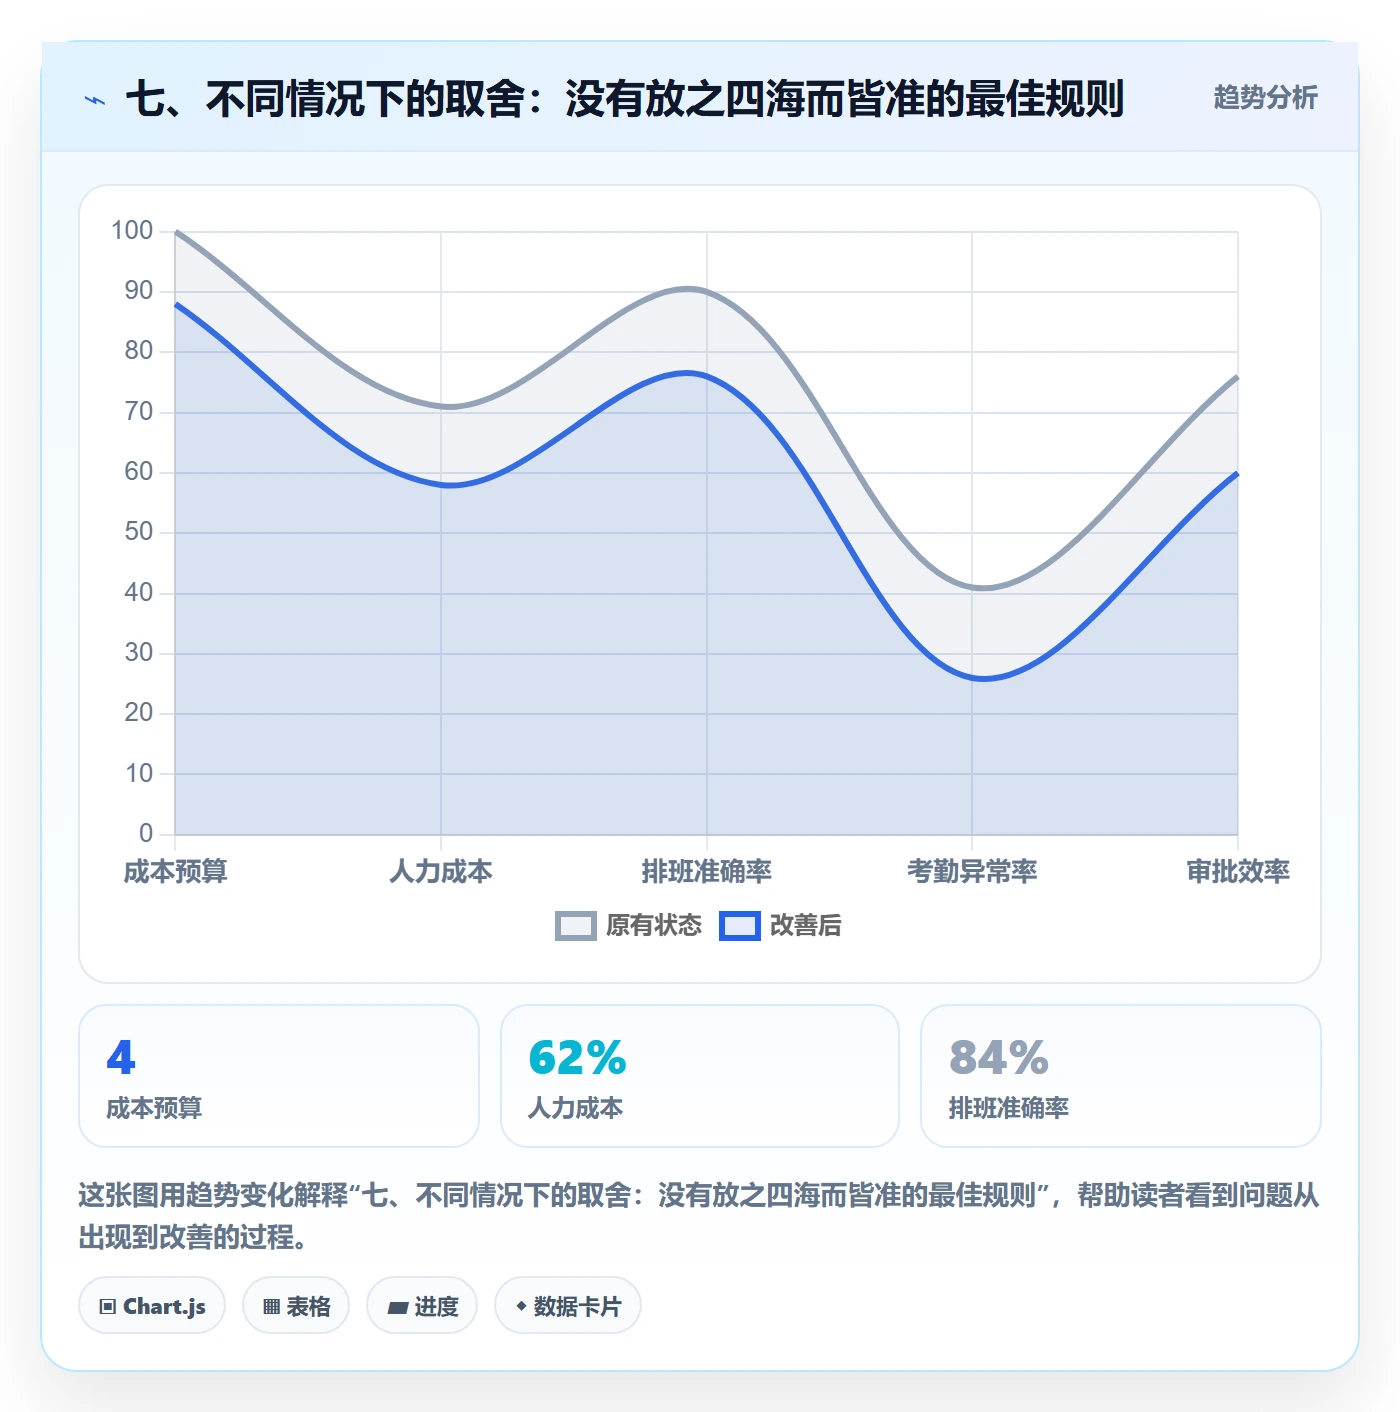This screenshot has height=1412, width=1400.
Task: Click the description paragraph starting with 这张图用趋势变化
Action: point(699,1216)
